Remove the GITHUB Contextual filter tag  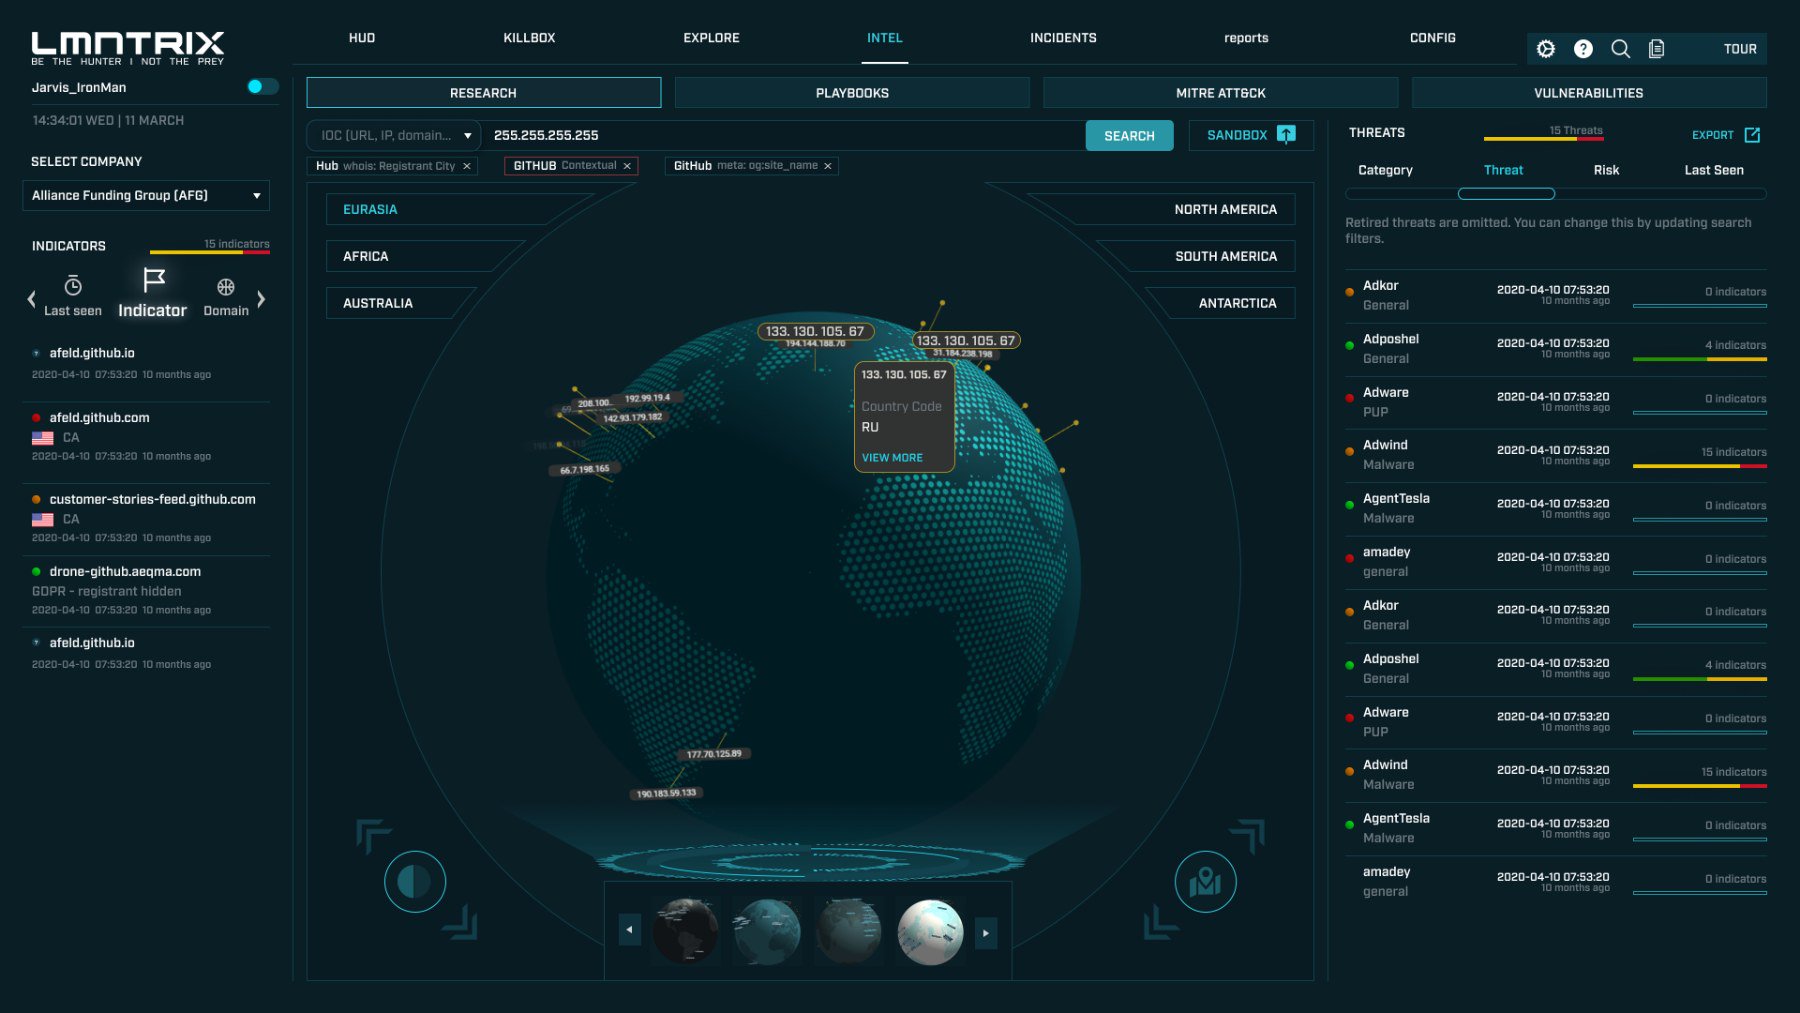pos(627,166)
